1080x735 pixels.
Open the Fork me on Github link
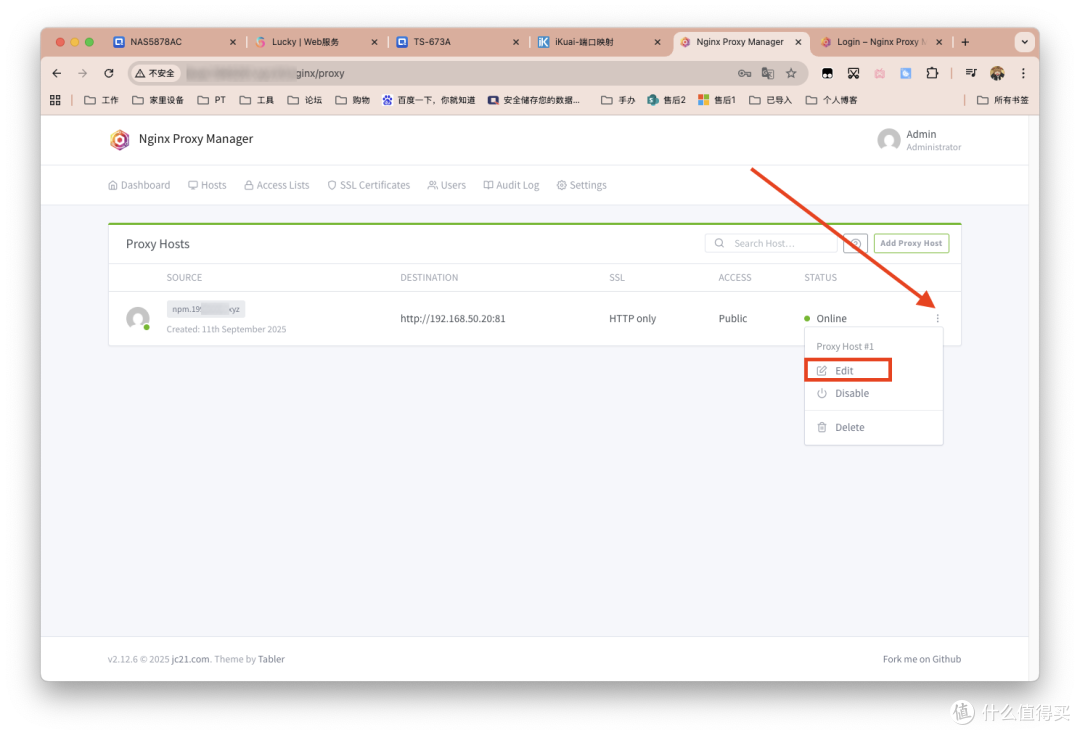pos(922,659)
